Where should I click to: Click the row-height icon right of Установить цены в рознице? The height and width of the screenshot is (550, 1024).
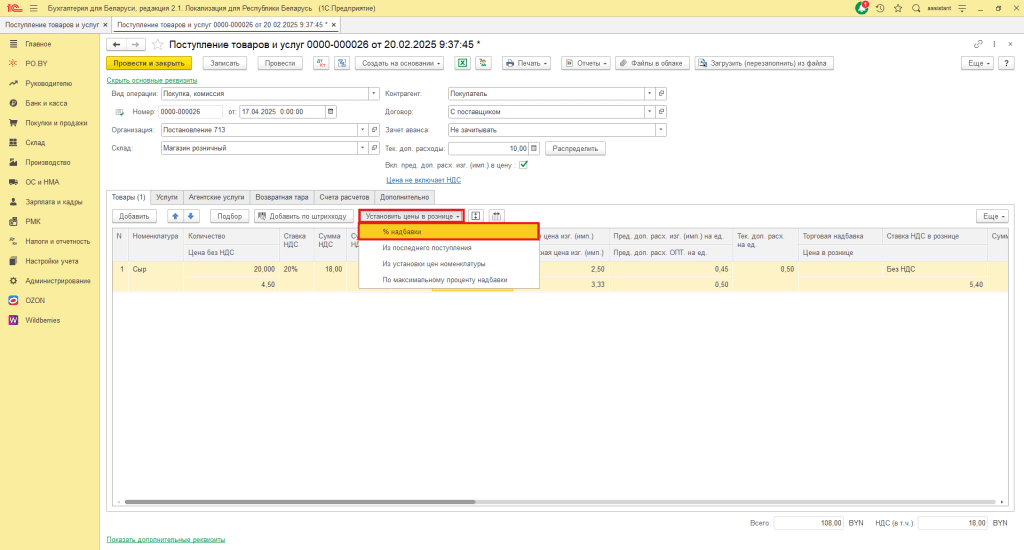[475, 216]
